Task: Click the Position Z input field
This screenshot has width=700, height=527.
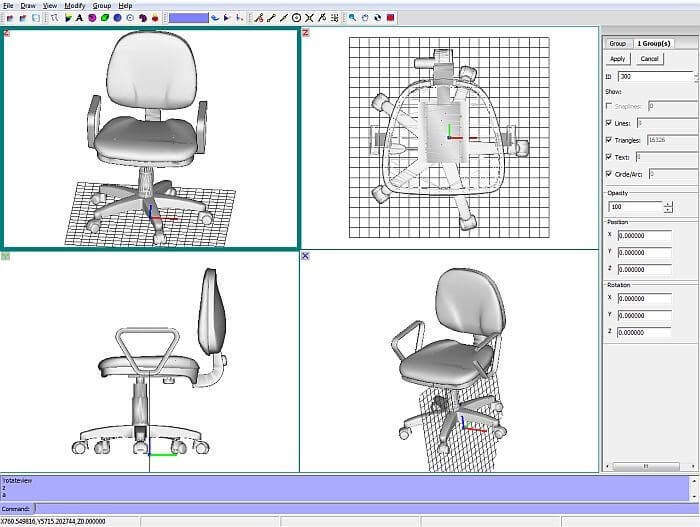Action: click(644, 269)
